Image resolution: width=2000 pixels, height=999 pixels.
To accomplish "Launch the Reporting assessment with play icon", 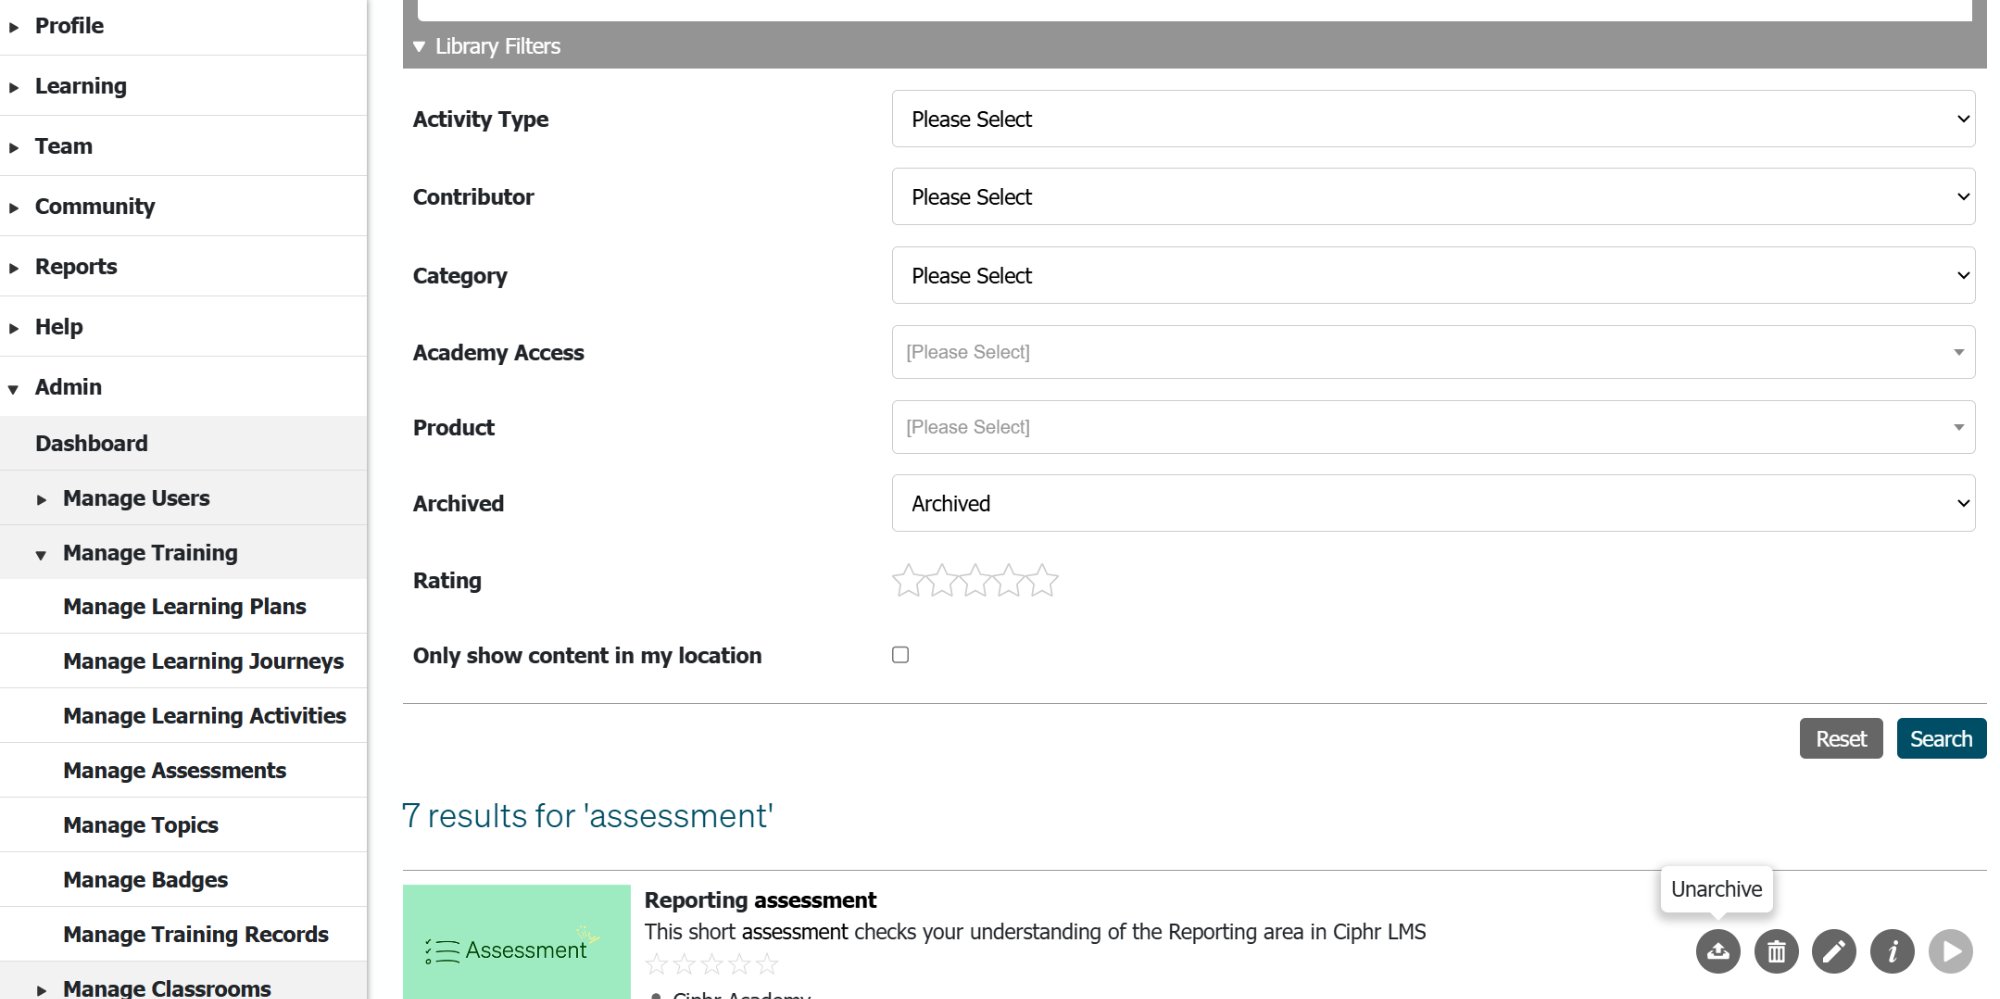I will pos(1950,951).
